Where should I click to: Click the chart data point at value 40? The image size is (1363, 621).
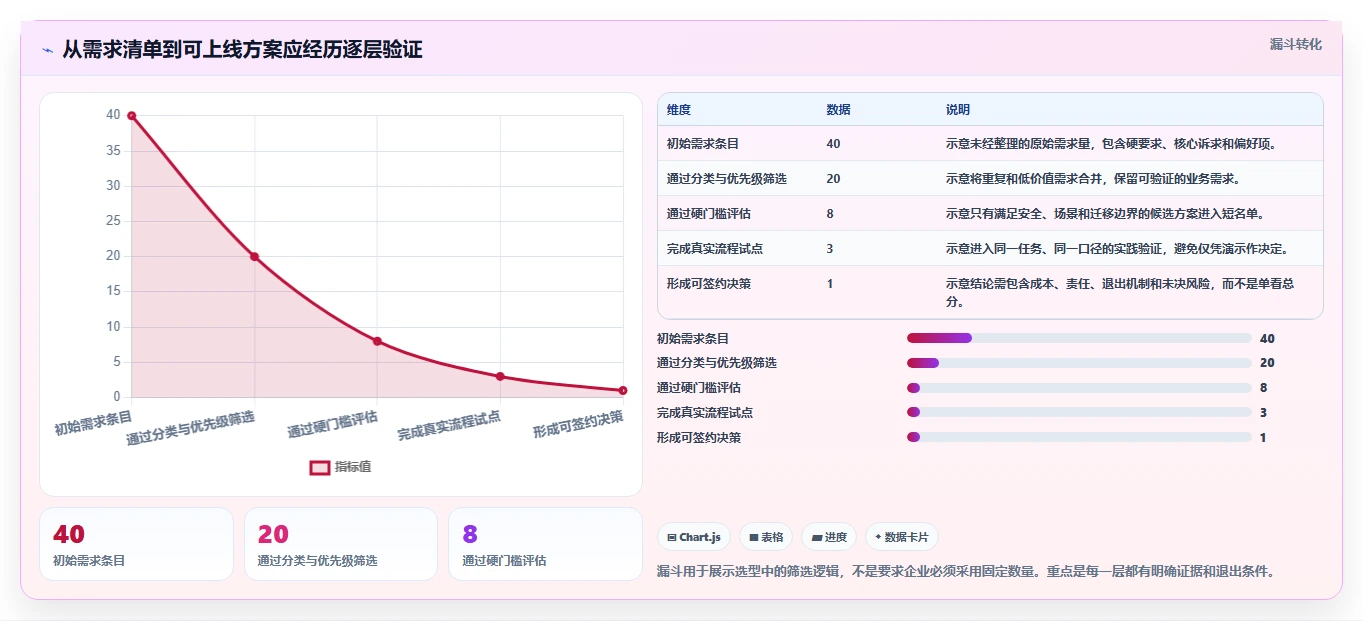click(x=131, y=116)
